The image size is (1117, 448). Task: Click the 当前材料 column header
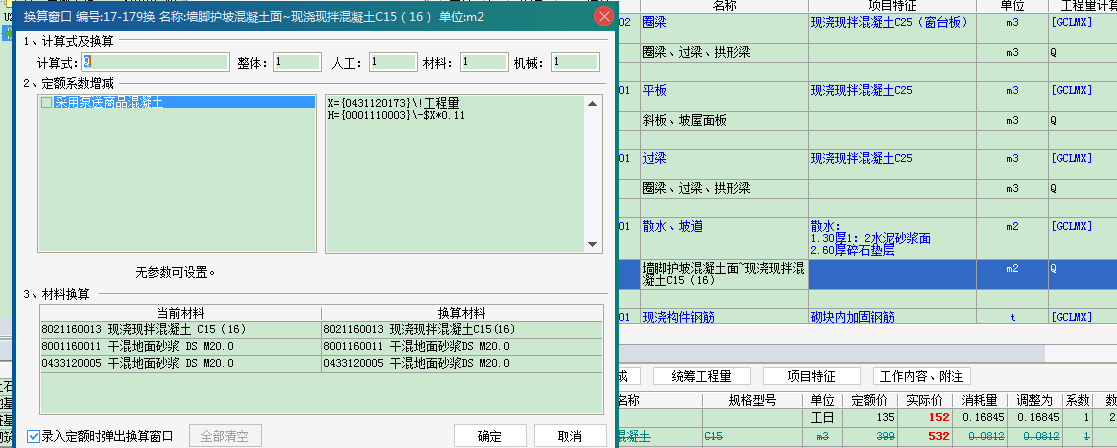click(x=181, y=313)
